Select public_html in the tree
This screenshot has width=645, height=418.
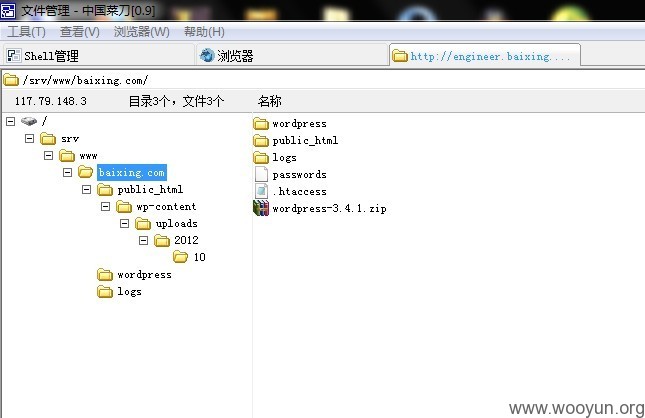pyautogui.click(x=150, y=190)
